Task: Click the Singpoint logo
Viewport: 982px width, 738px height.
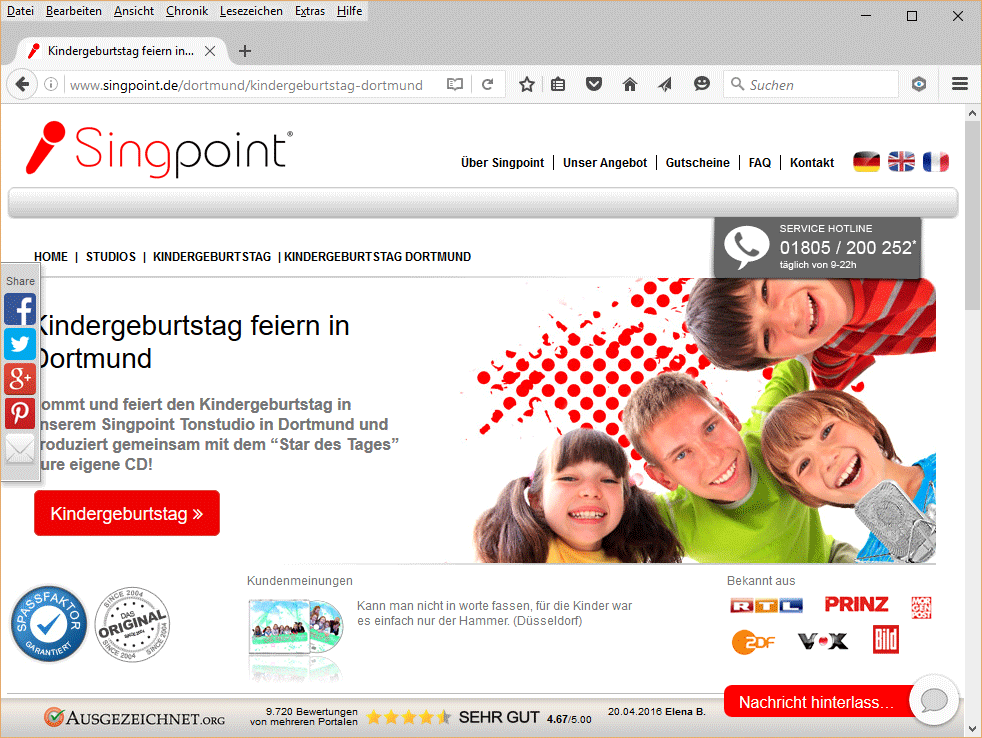Action: coord(160,148)
